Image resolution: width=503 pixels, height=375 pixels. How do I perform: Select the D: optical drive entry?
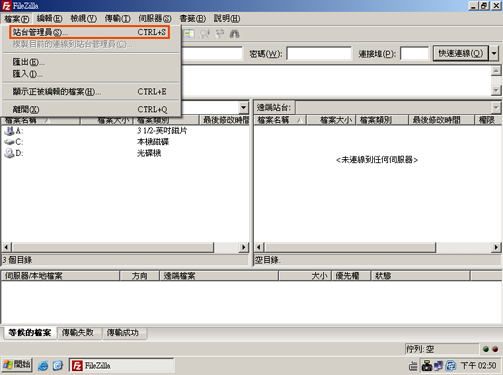pyautogui.click(x=14, y=153)
